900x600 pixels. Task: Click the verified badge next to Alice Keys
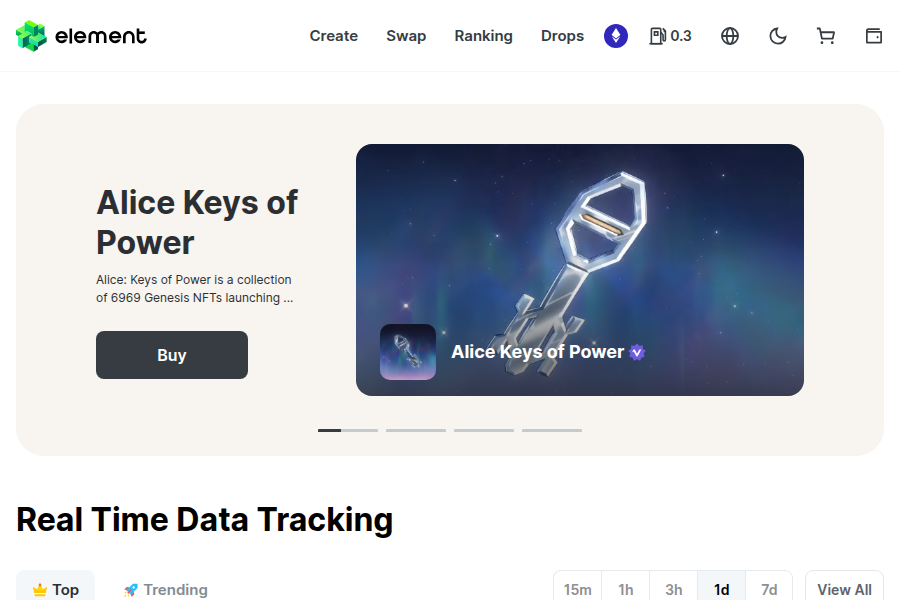[637, 352]
